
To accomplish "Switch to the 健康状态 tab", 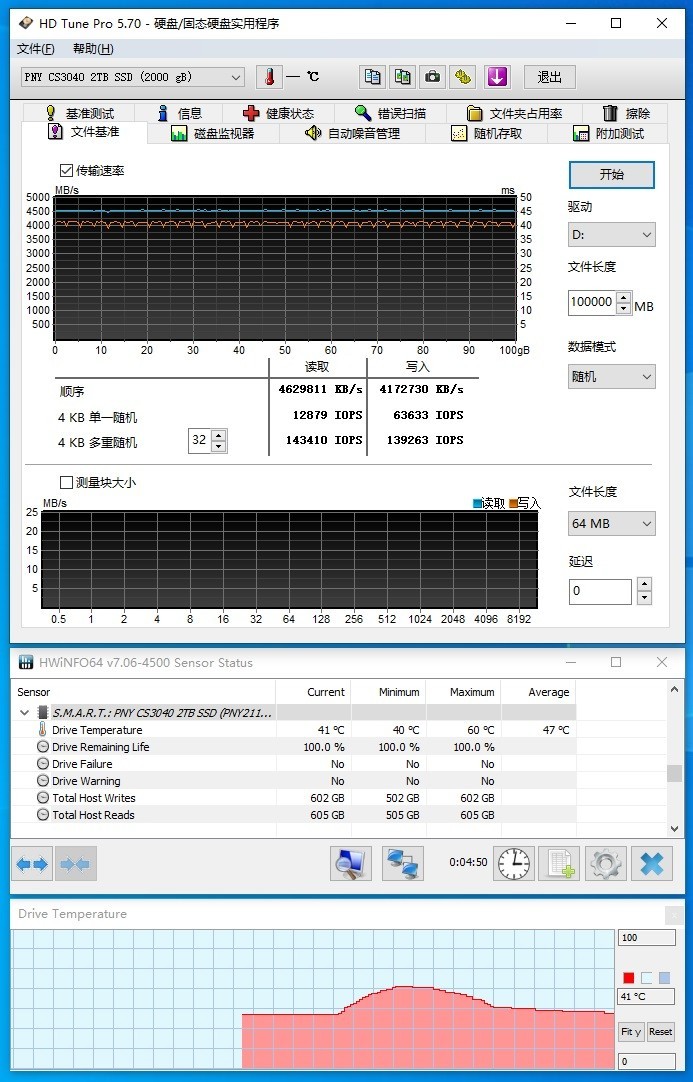I will pos(279,113).
